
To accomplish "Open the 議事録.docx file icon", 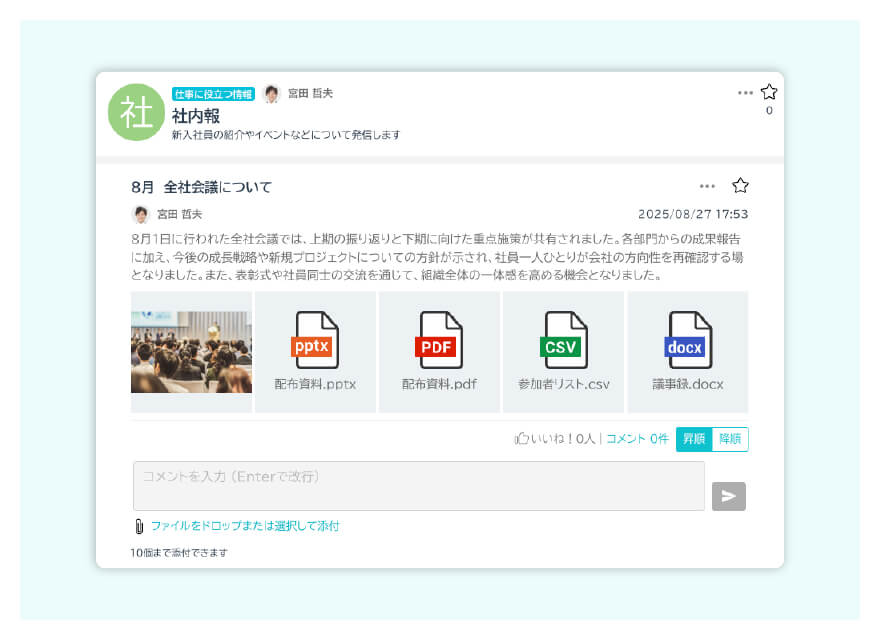I will pos(688,340).
